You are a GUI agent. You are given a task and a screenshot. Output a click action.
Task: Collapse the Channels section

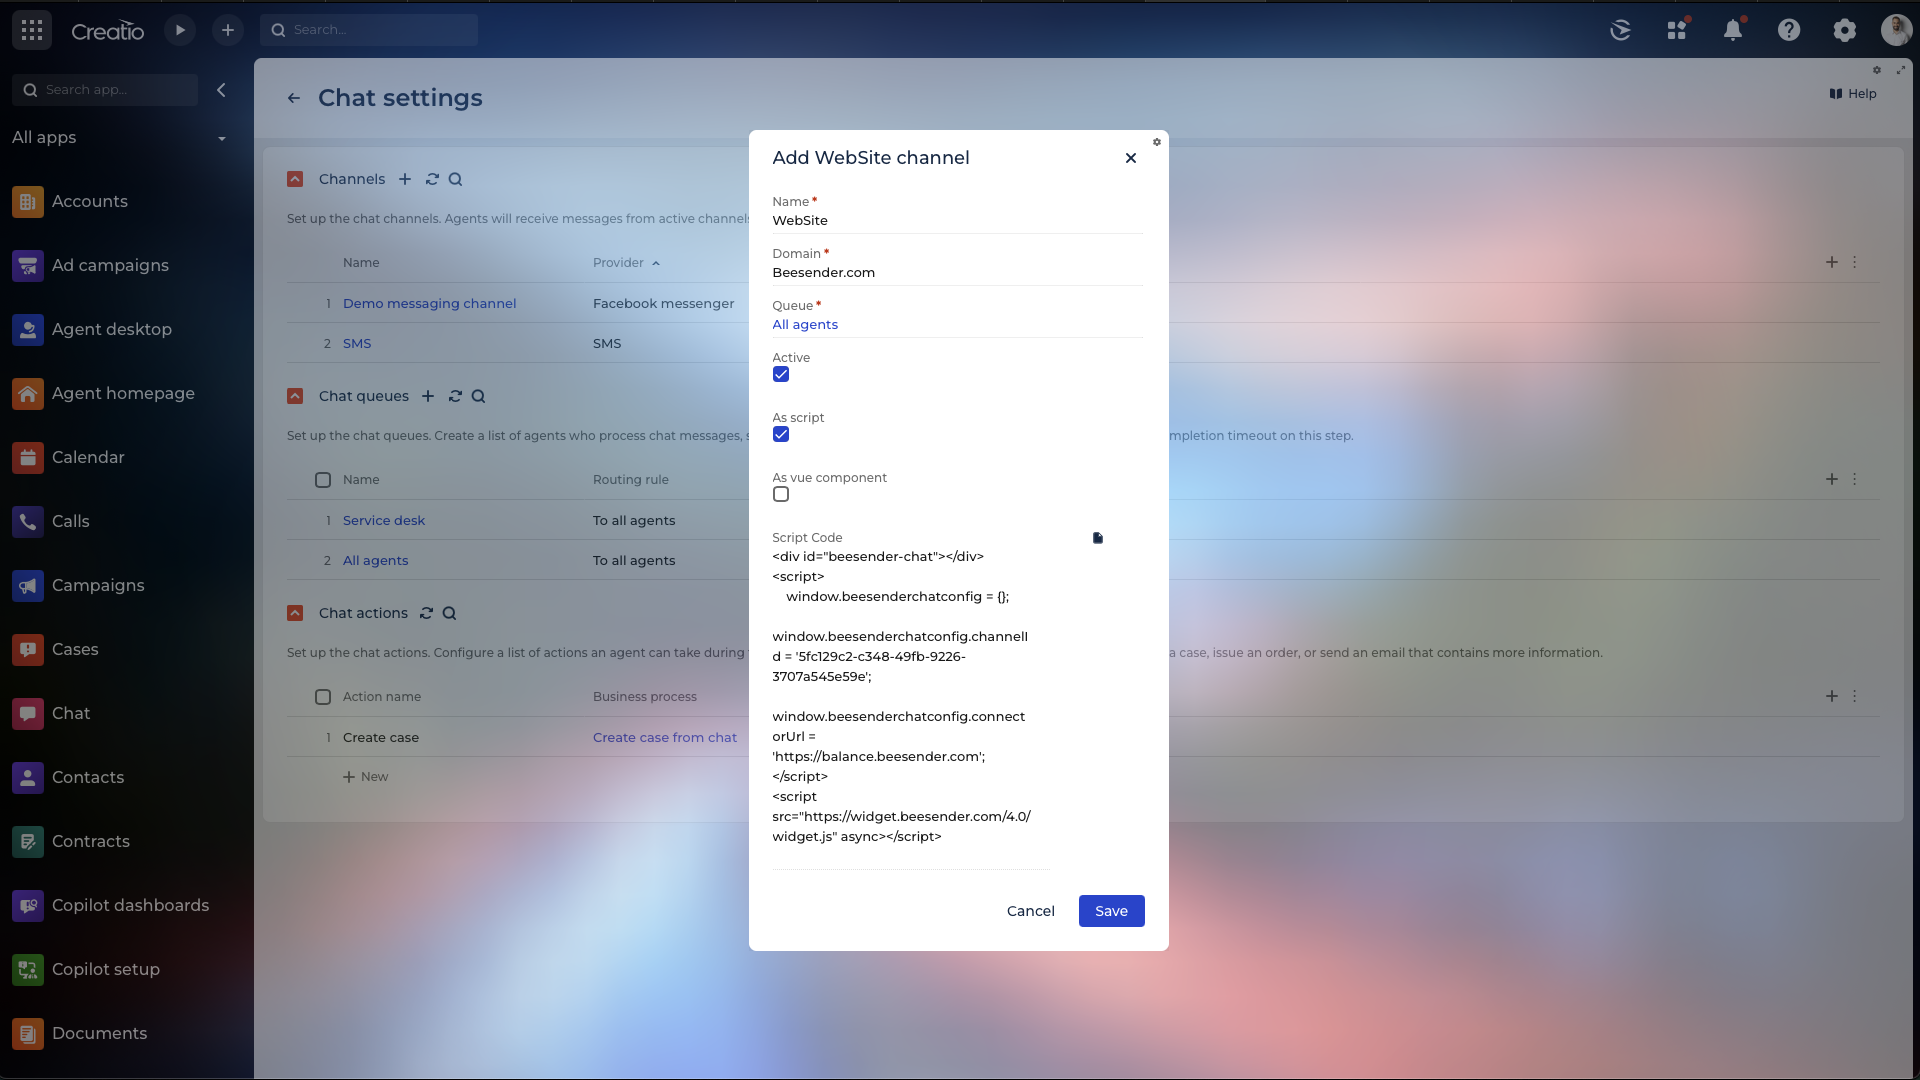click(x=295, y=179)
